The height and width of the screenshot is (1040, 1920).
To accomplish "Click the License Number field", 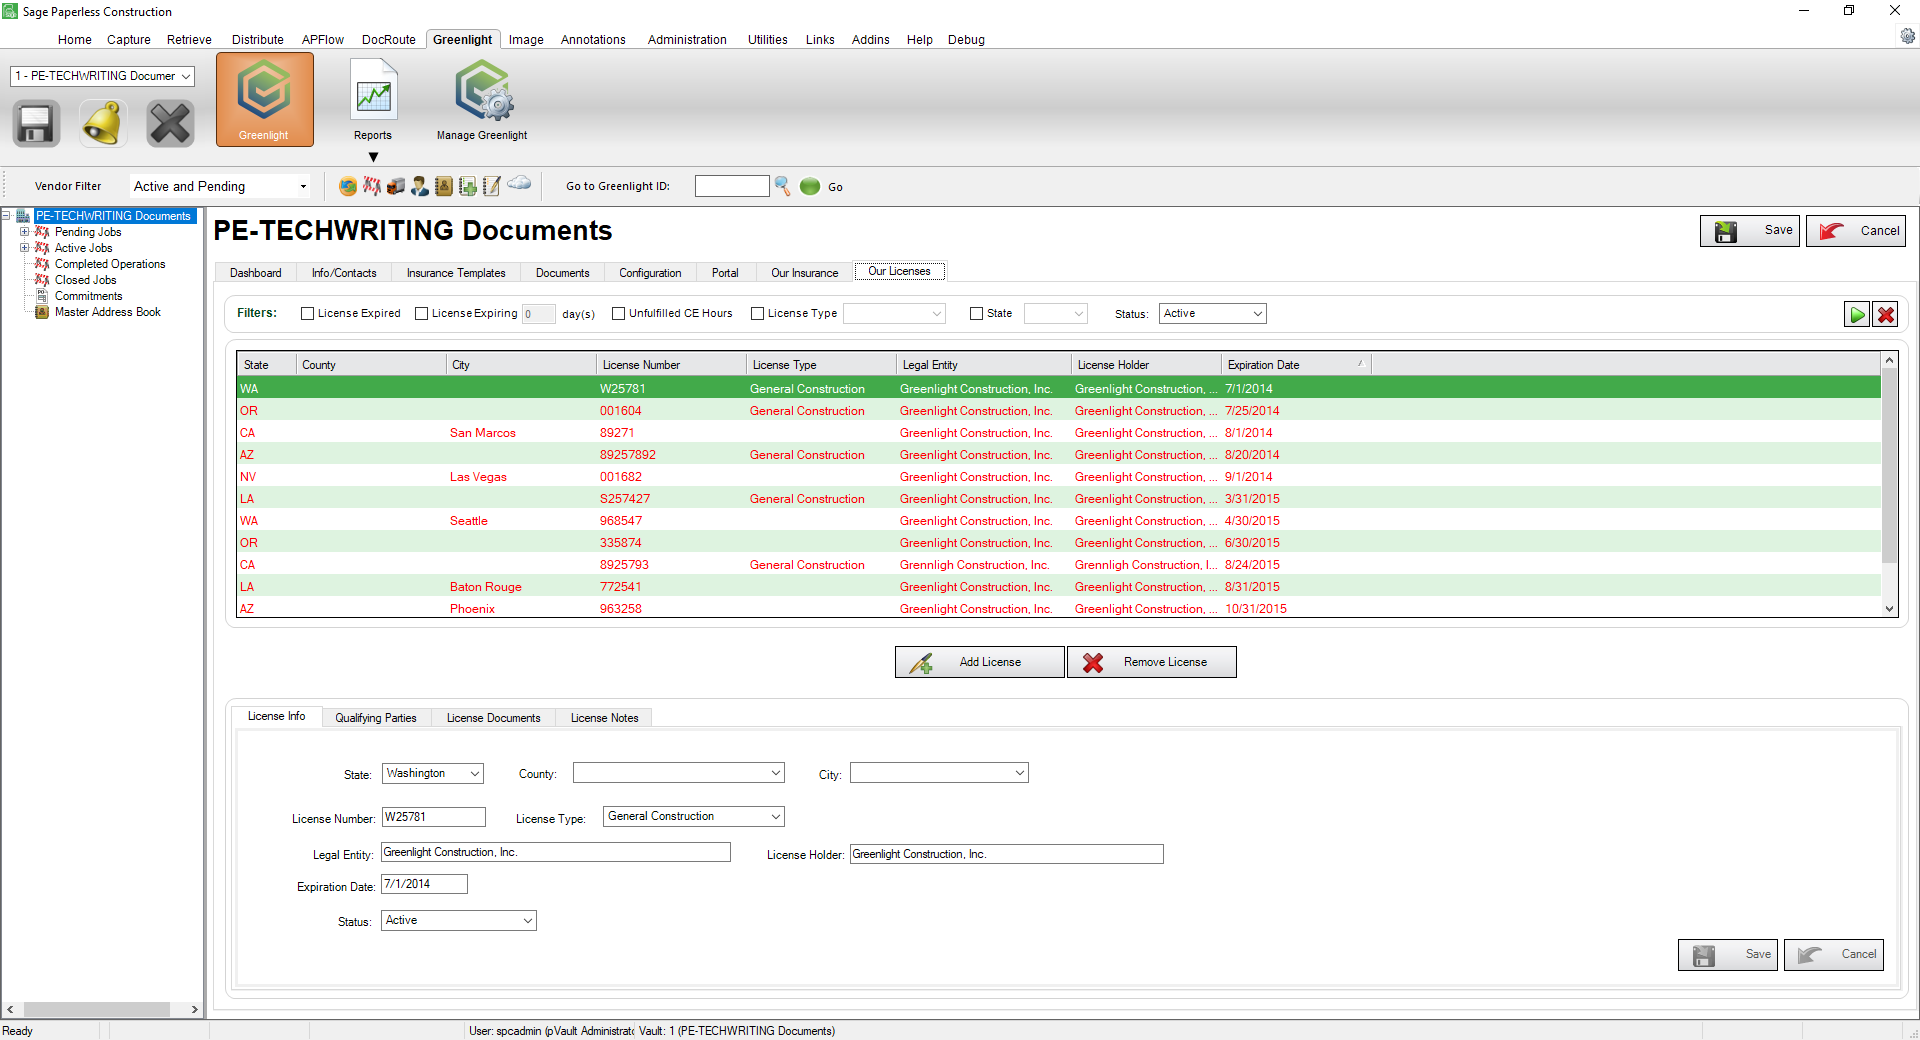I will (434, 817).
